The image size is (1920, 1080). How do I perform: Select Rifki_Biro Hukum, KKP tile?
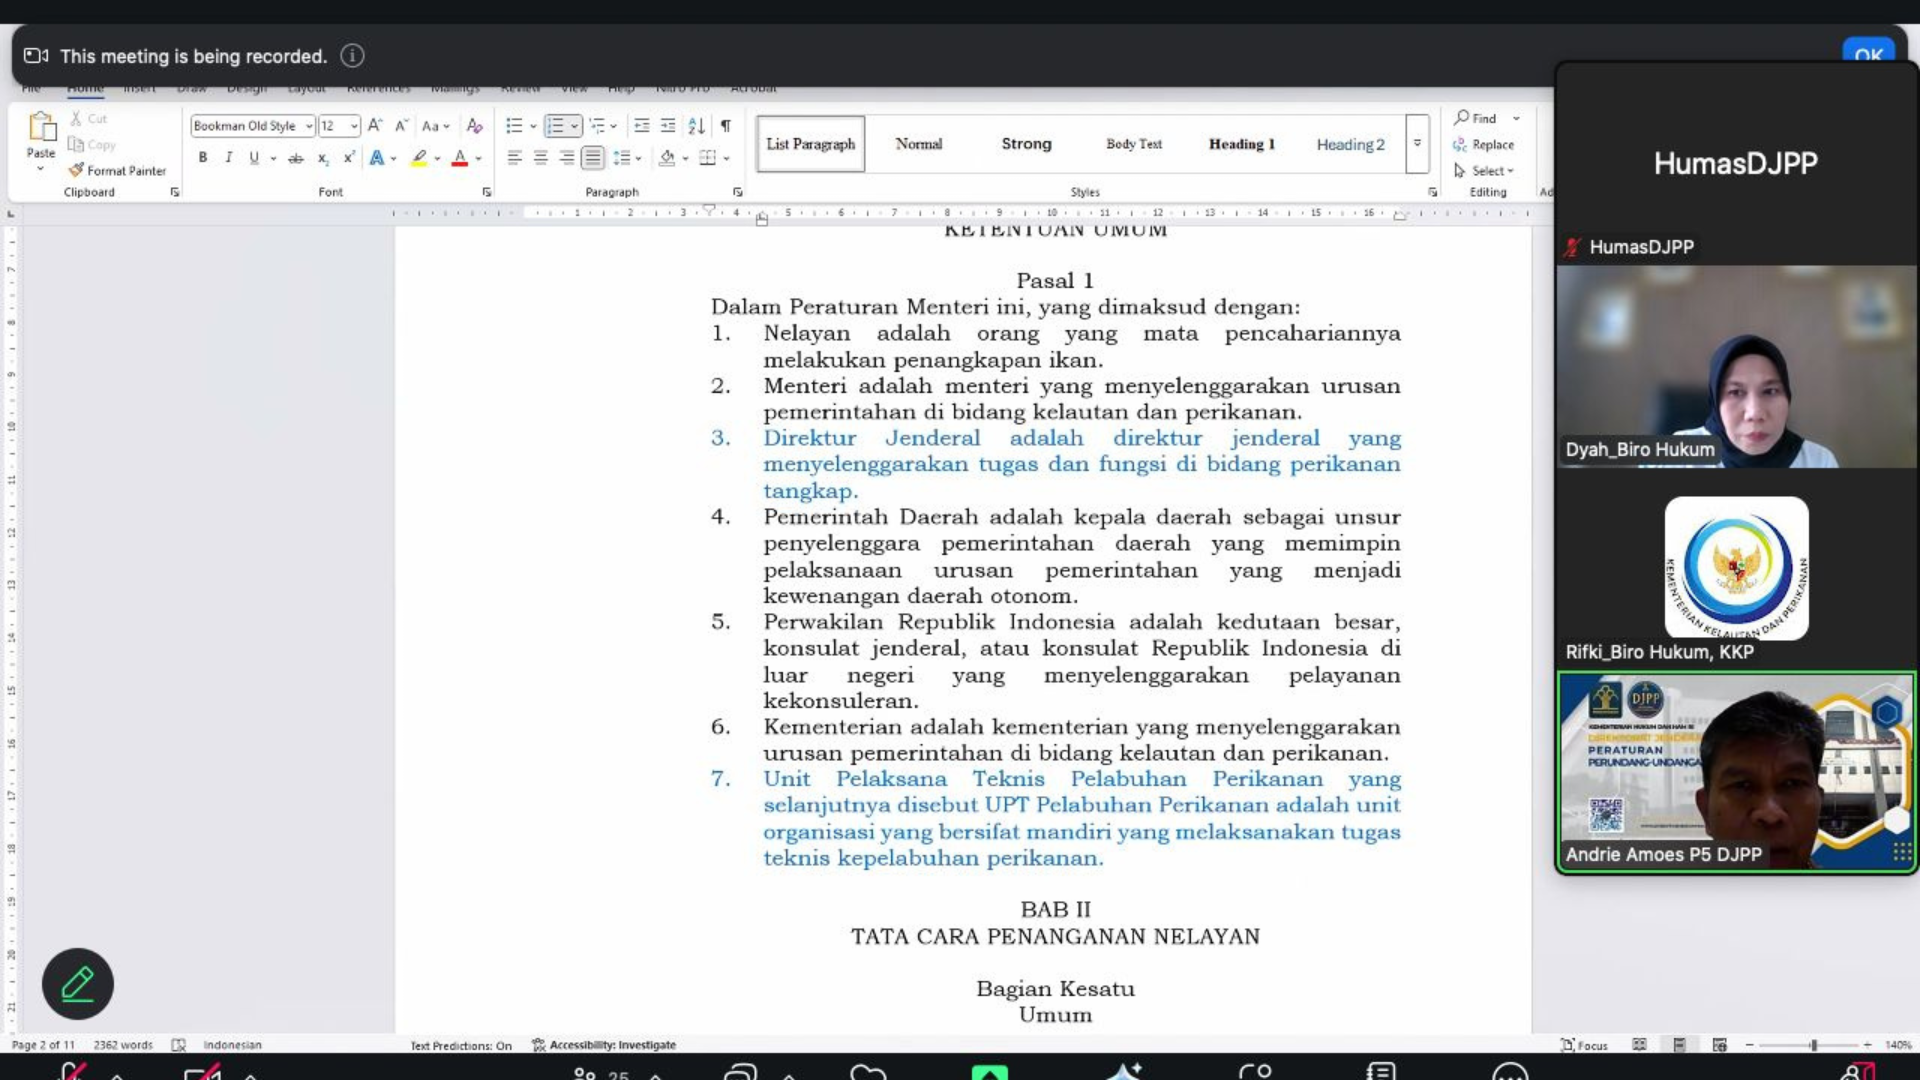pyautogui.click(x=1736, y=568)
